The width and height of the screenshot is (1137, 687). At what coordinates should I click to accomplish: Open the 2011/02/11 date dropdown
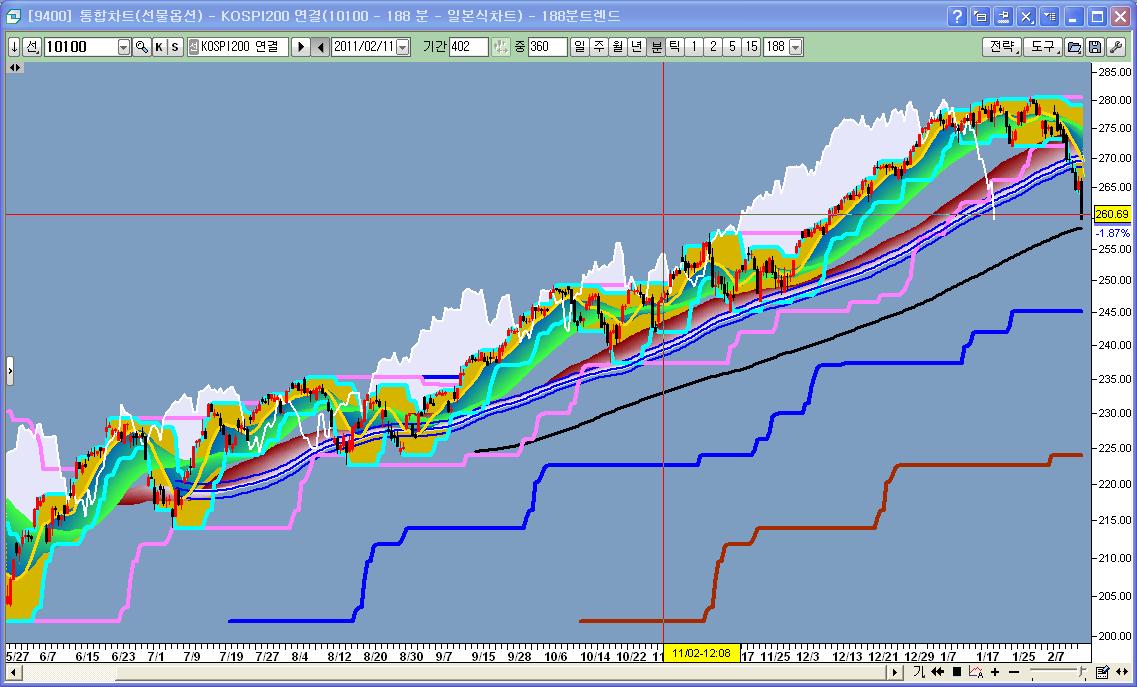point(403,47)
